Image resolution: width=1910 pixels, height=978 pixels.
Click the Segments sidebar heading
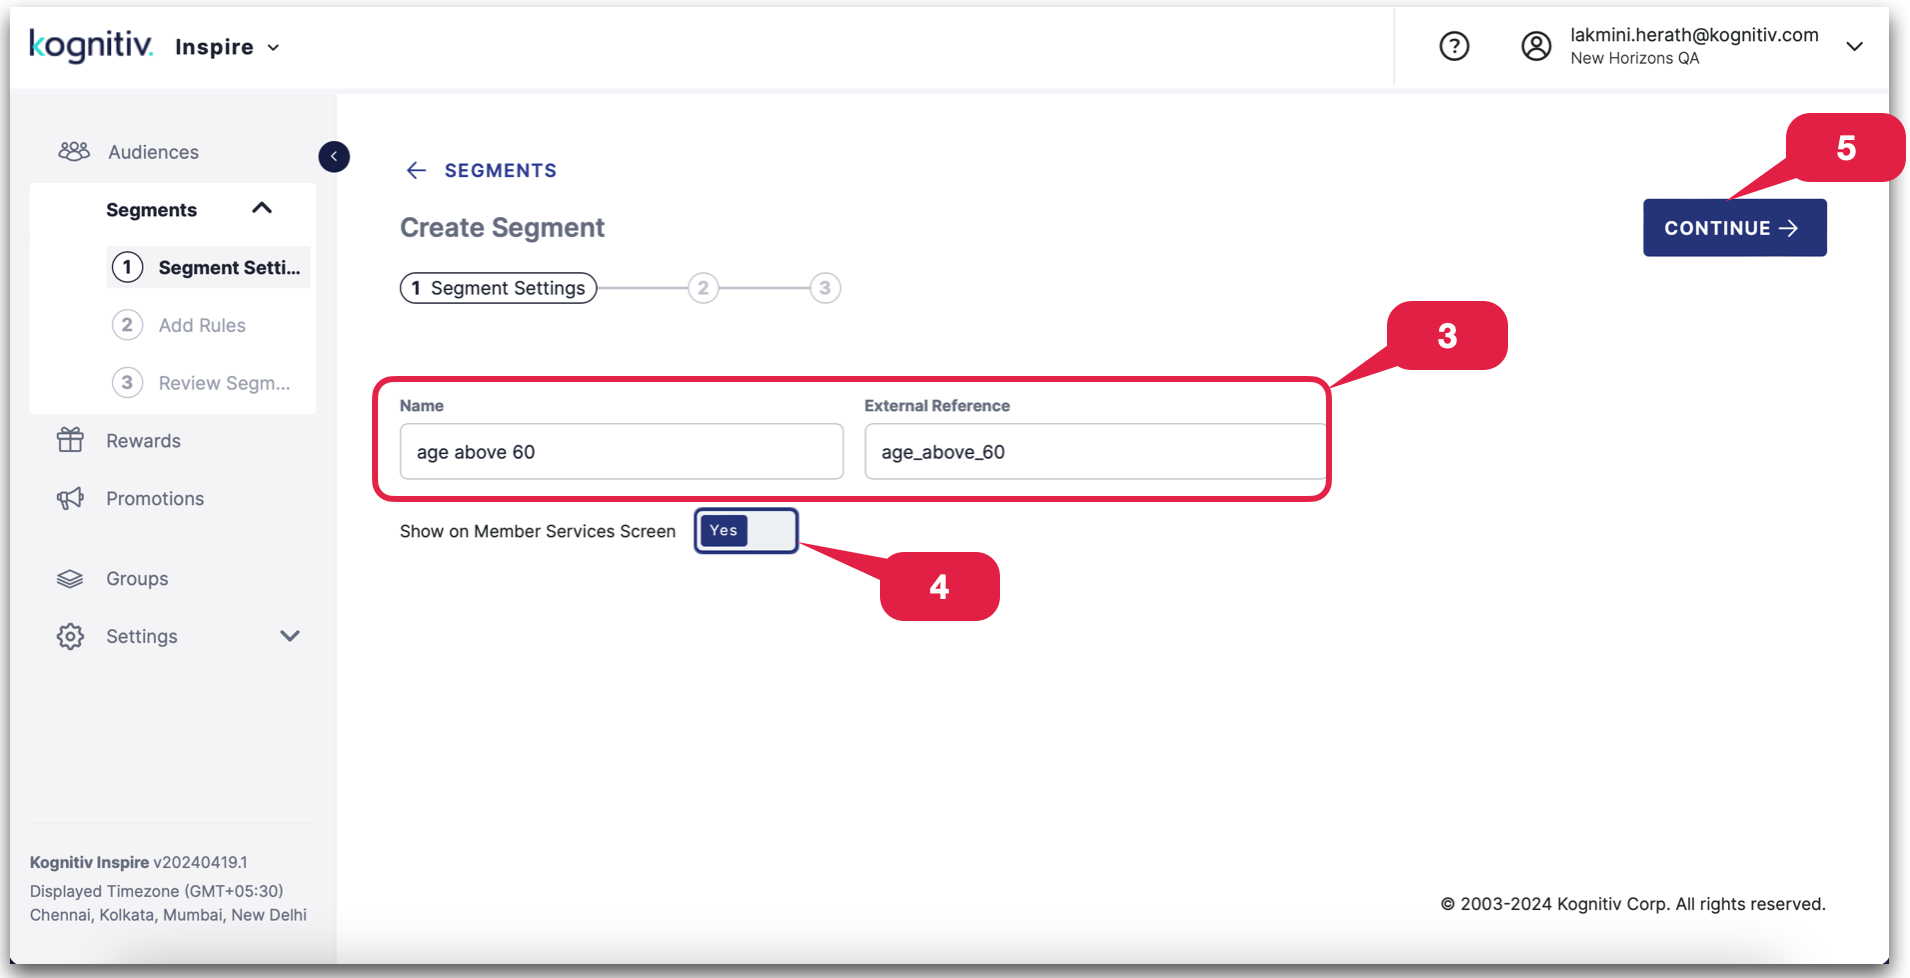pos(151,210)
